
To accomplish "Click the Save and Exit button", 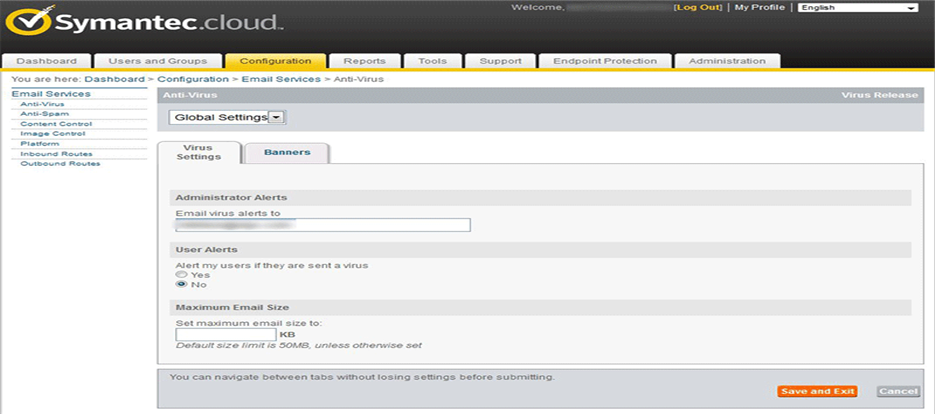I will point(817,391).
